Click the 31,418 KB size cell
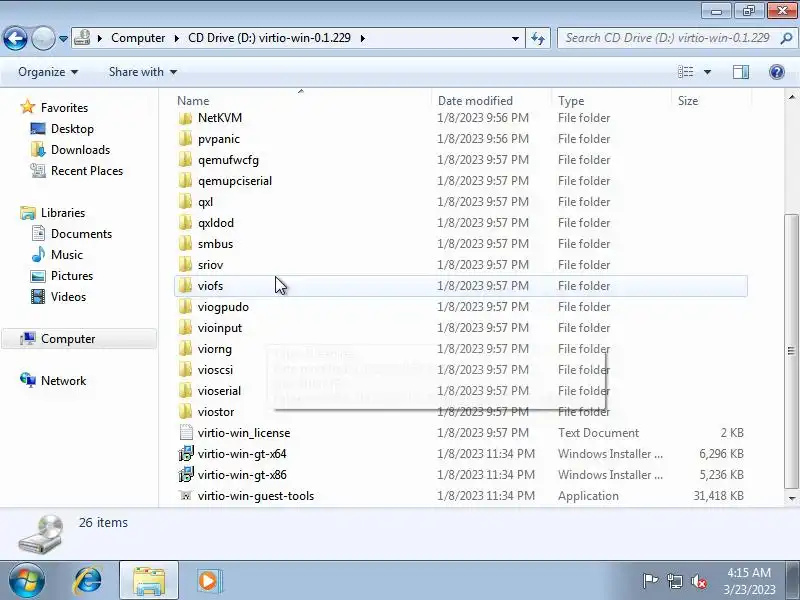This screenshot has height=600, width=800. coord(718,495)
